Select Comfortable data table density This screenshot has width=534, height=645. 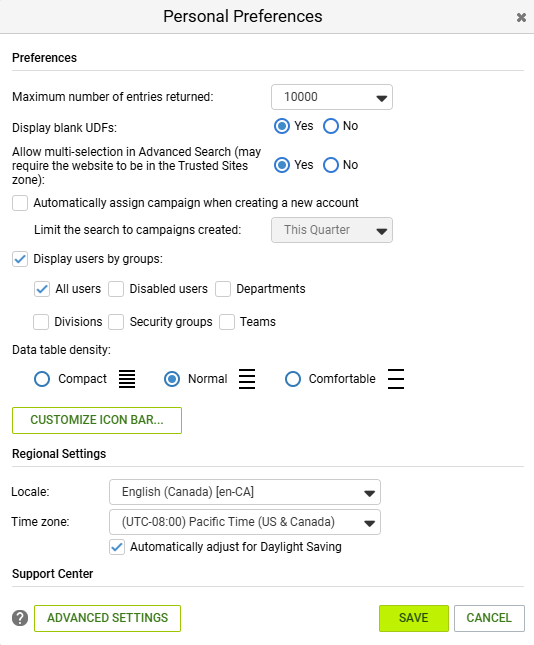pyautogui.click(x=293, y=379)
